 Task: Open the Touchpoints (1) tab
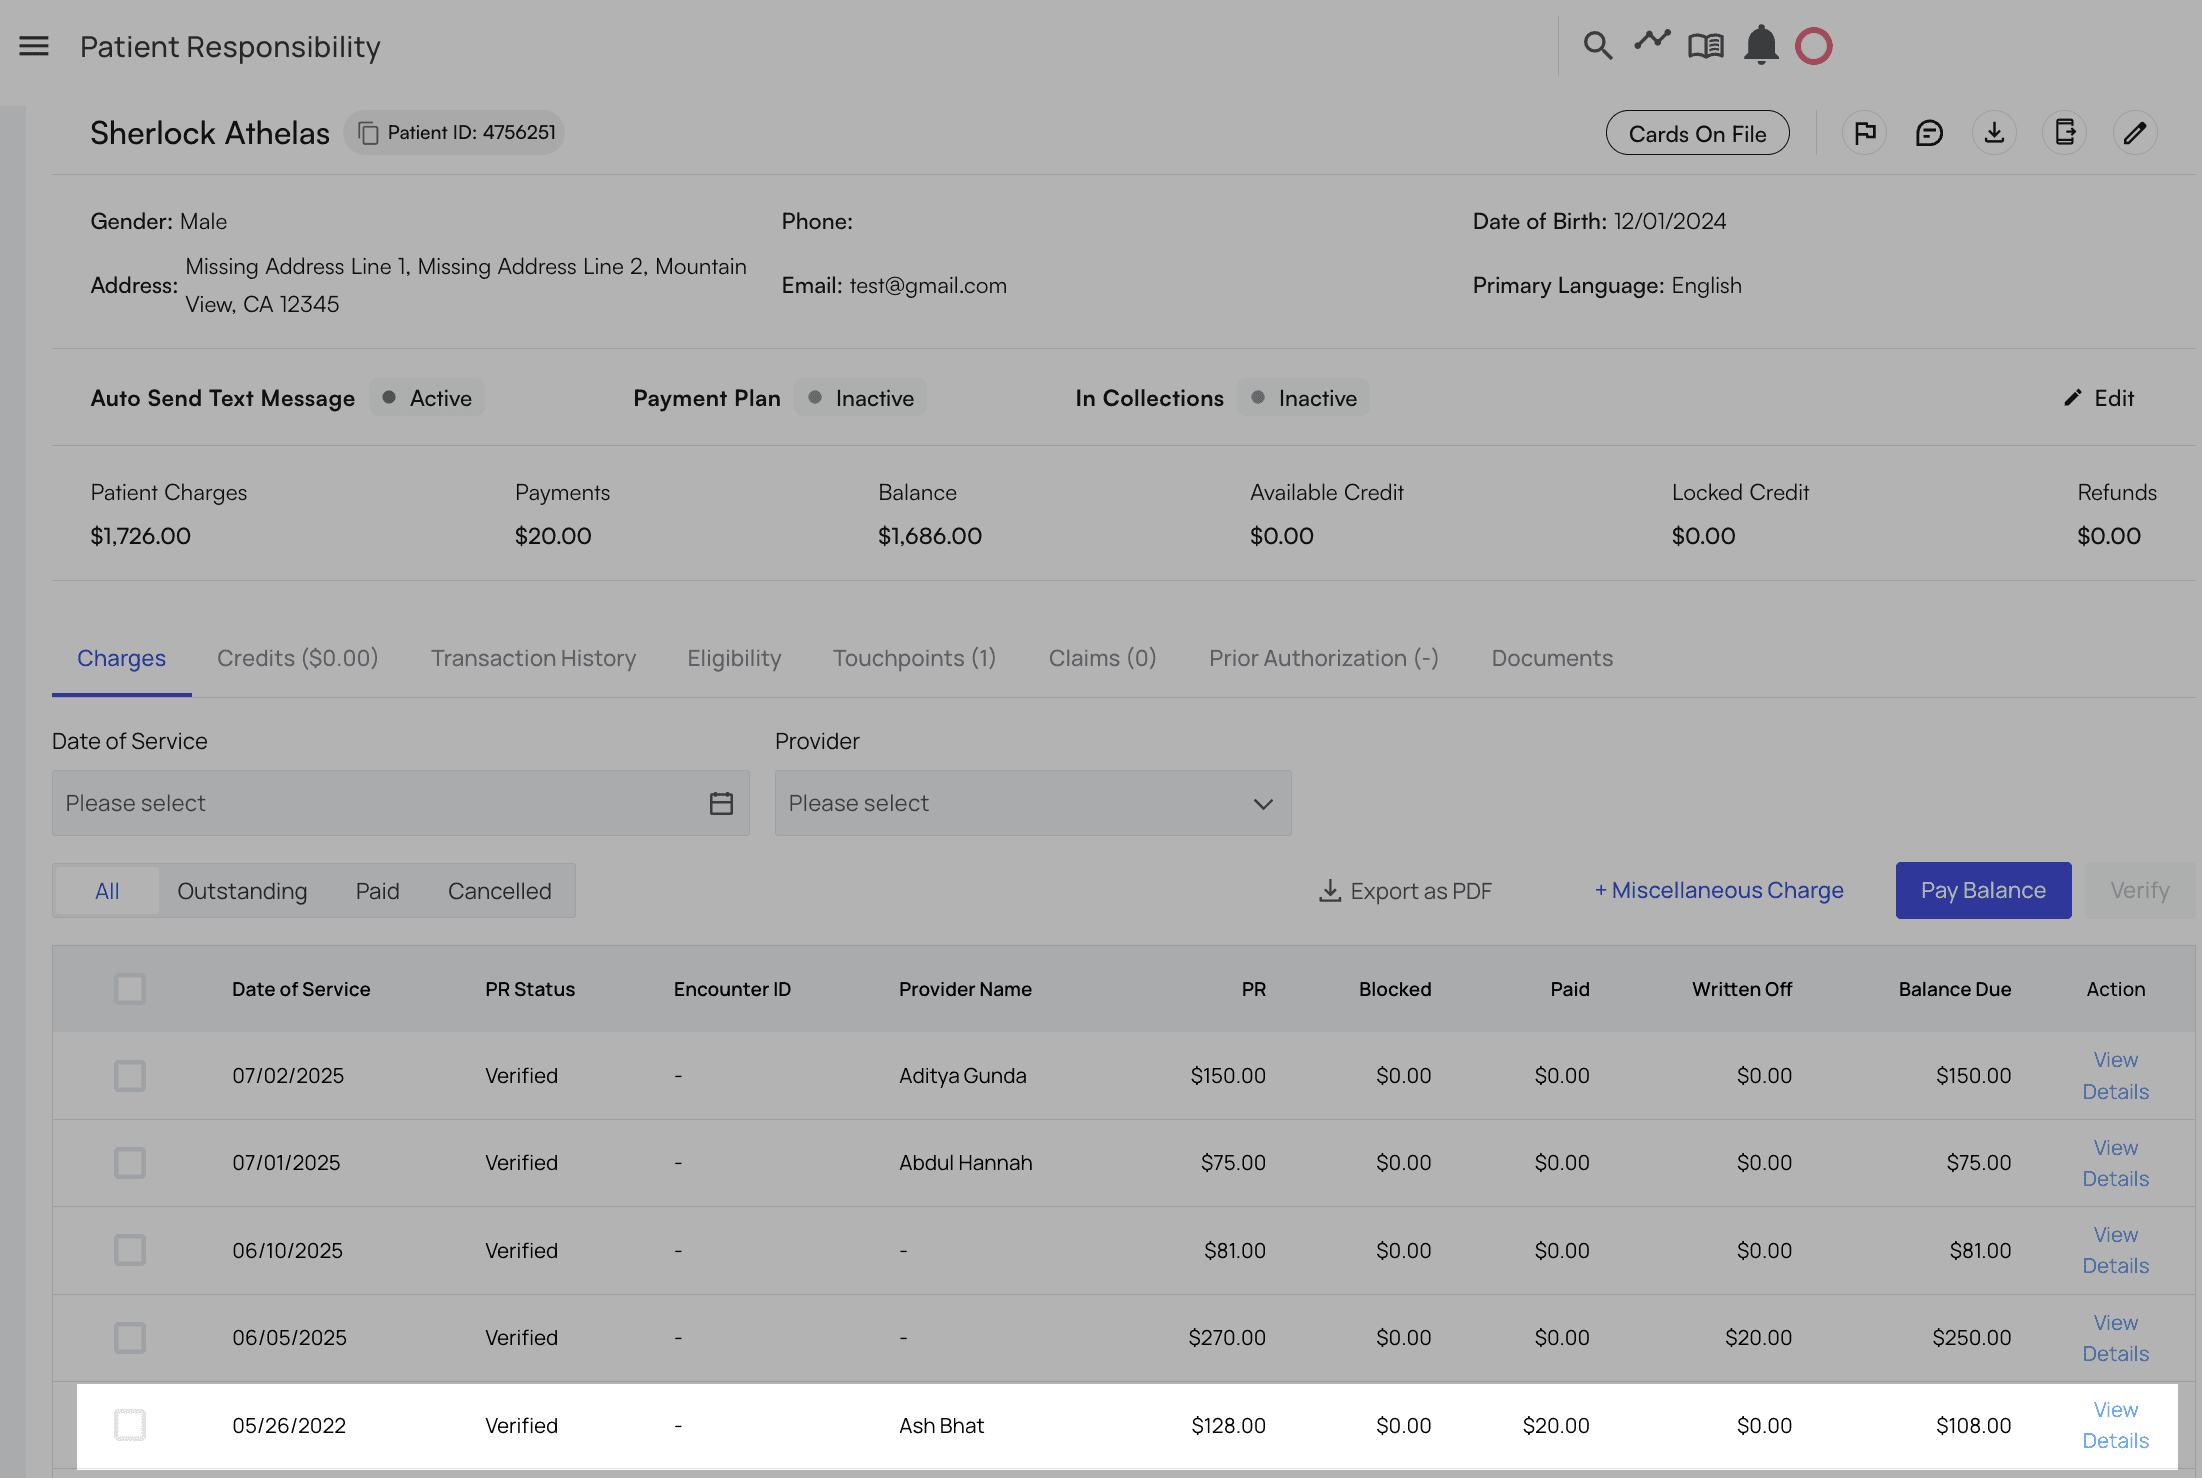pos(914,658)
